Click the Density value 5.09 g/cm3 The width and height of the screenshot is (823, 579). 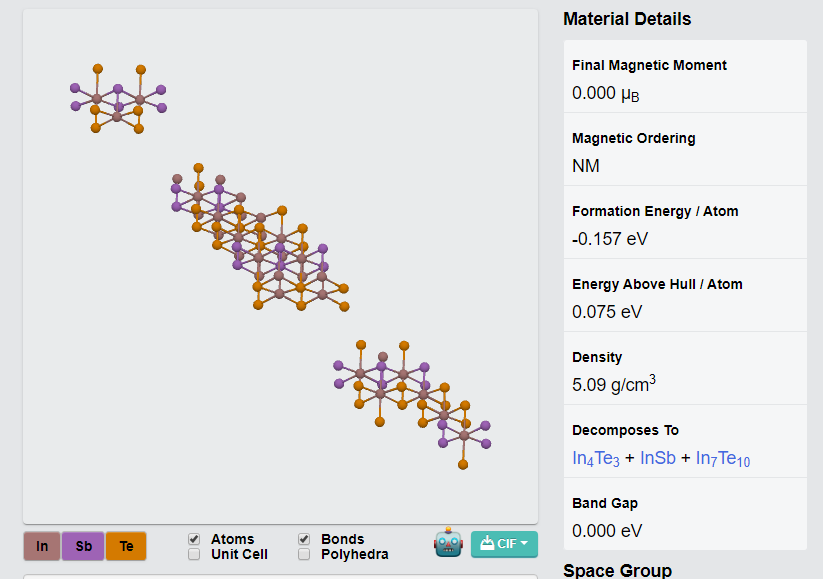613,384
